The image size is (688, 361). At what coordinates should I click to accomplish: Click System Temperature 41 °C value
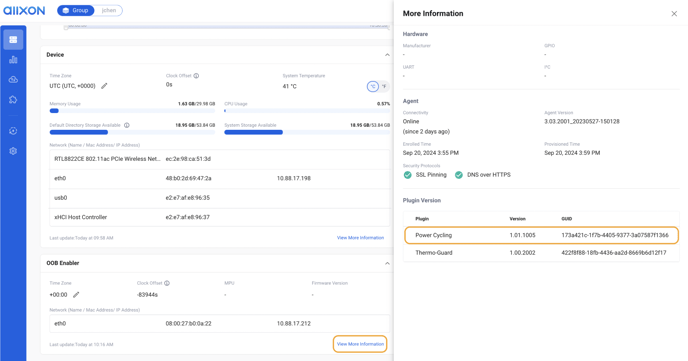290,86
